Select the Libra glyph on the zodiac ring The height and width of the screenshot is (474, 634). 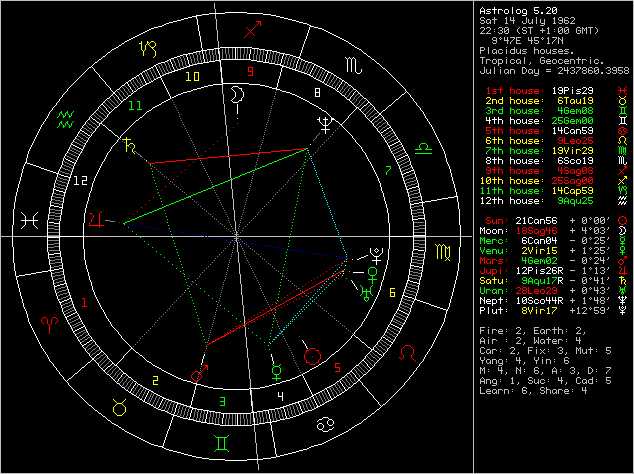point(423,148)
